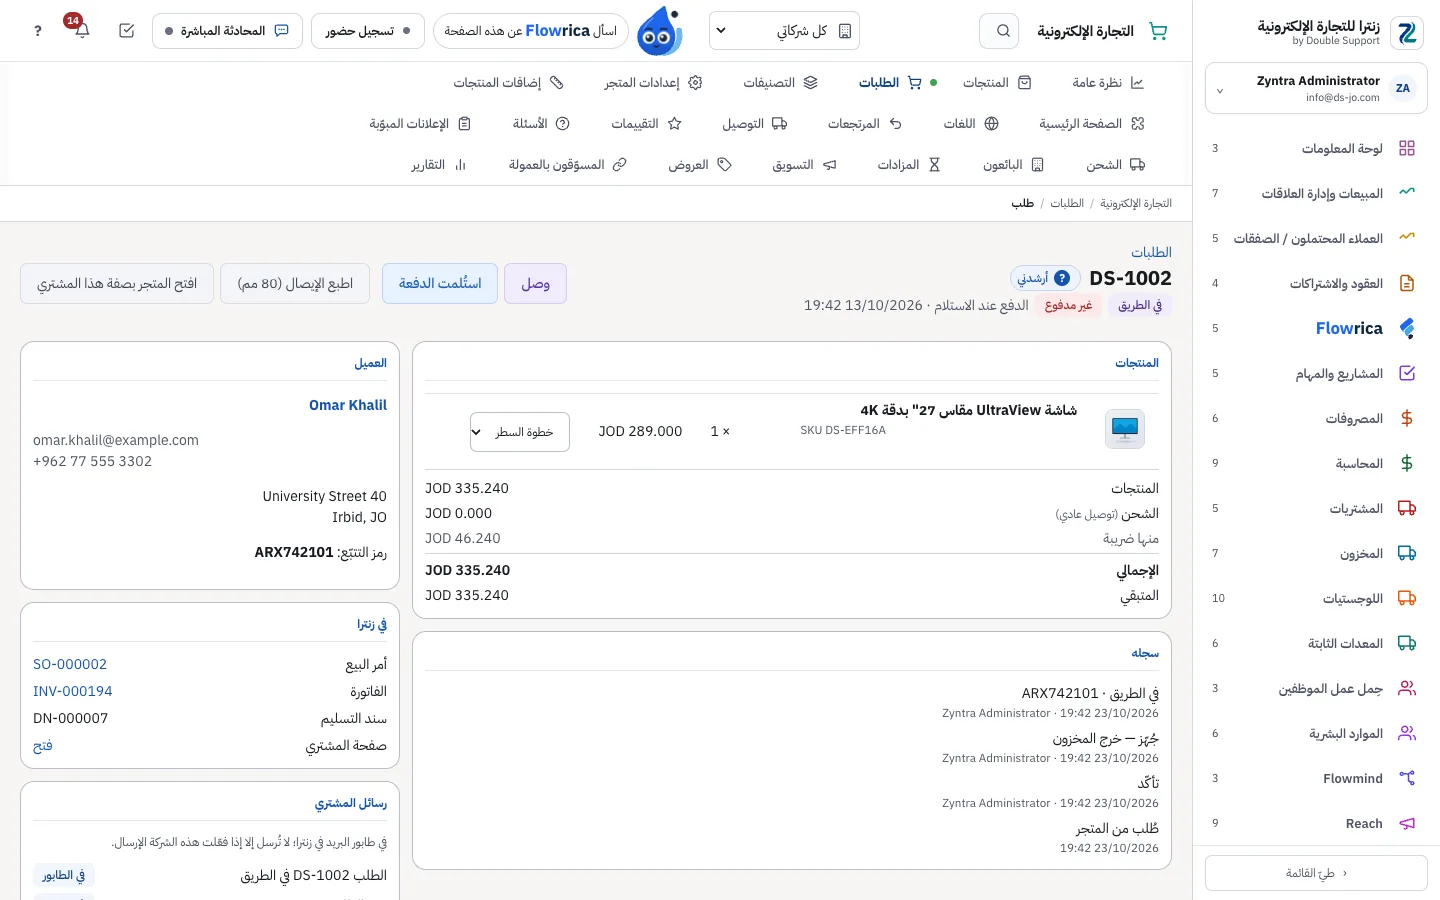The height and width of the screenshot is (900, 1440).
Task: Click the تسجيل حضور button
Action: tap(368, 31)
